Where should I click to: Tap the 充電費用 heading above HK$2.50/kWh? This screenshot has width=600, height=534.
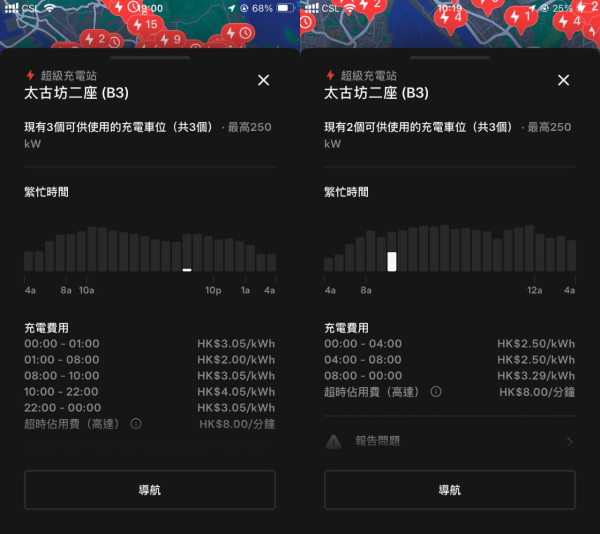346,328
